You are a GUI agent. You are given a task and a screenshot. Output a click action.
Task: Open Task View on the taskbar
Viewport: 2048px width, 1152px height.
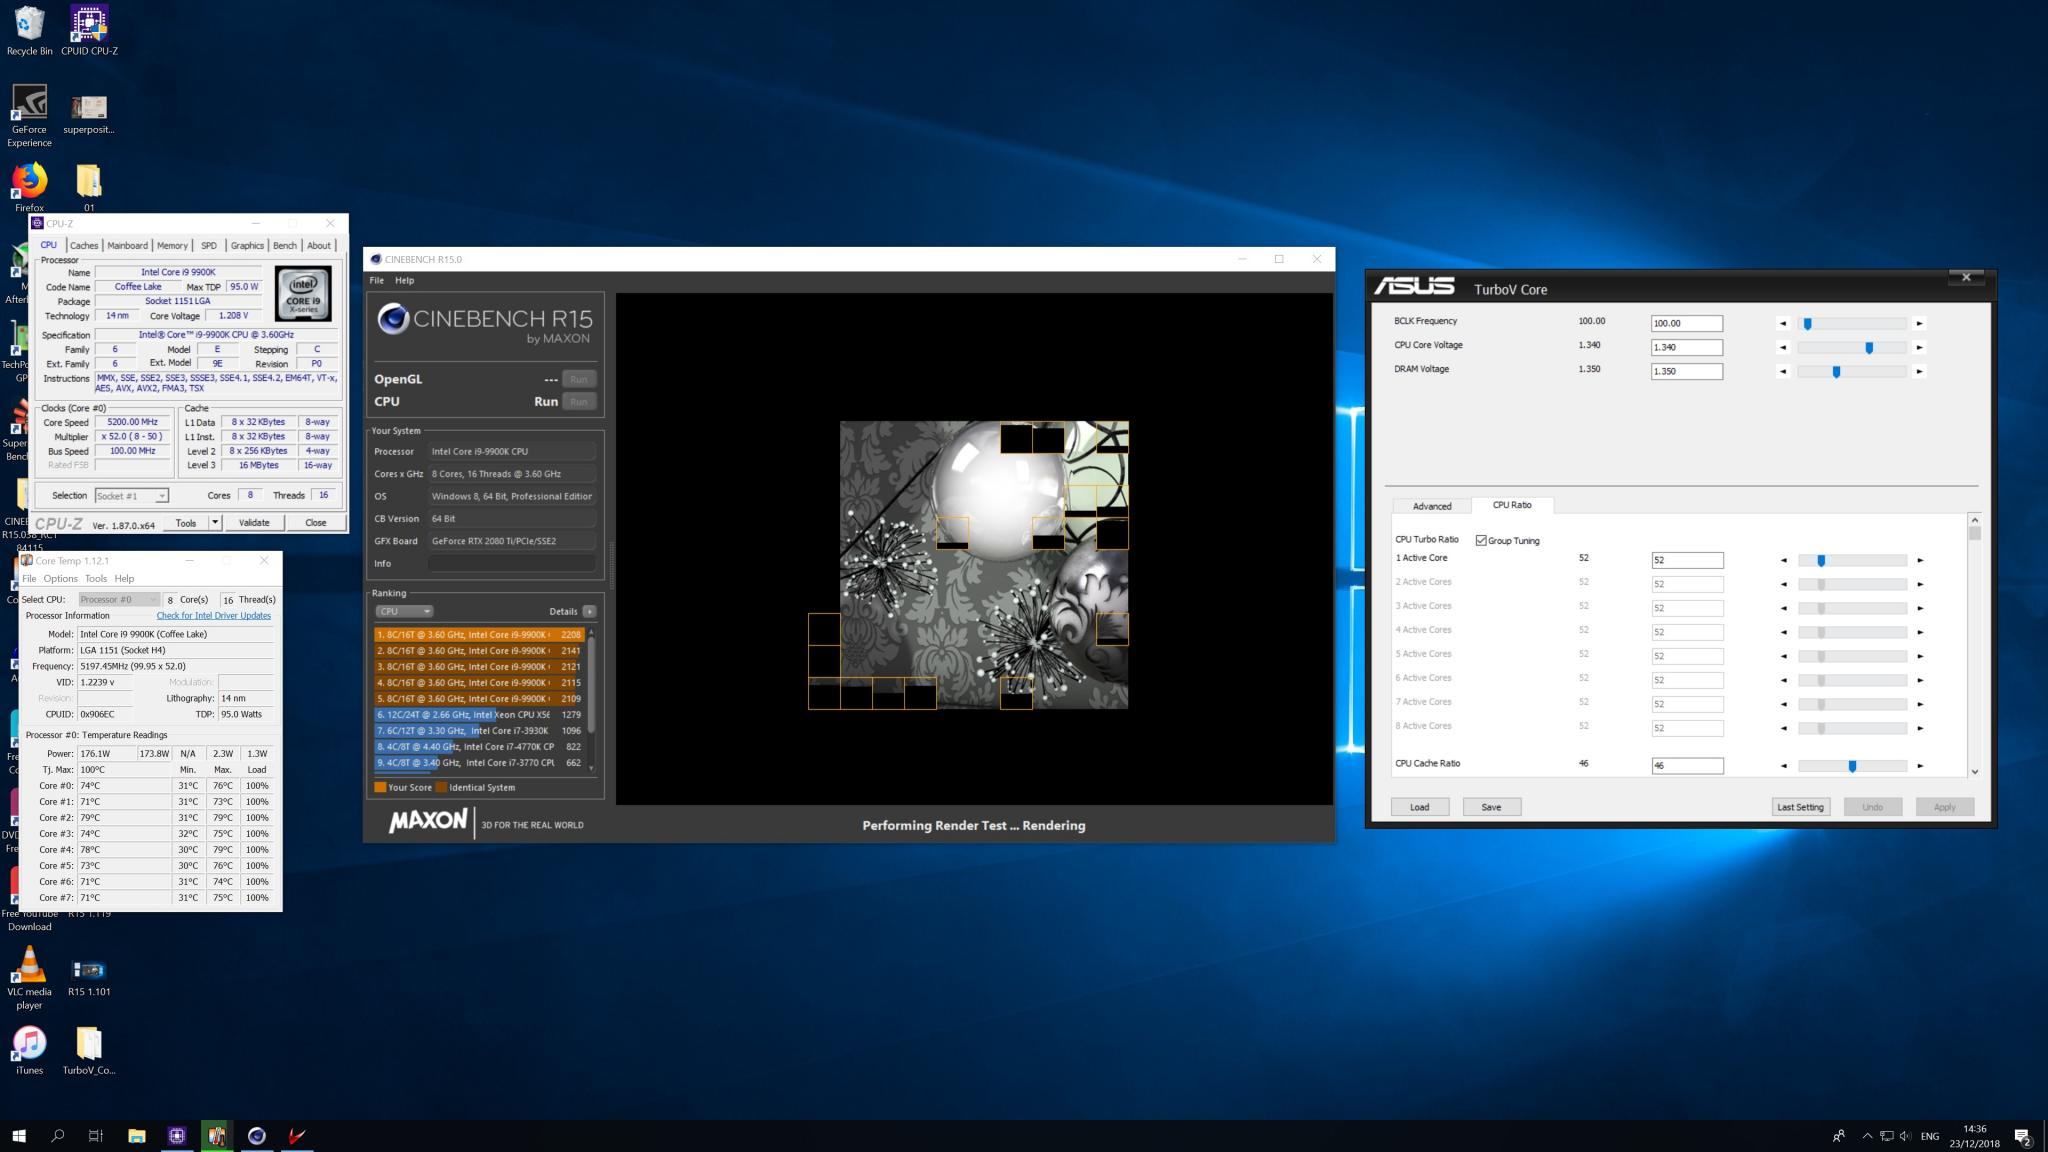[x=96, y=1135]
